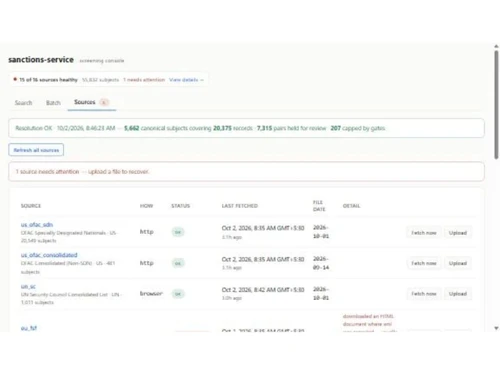Open the us_ofac_sdn source link
The image size is (500, 375).
[x=37, y=225]
